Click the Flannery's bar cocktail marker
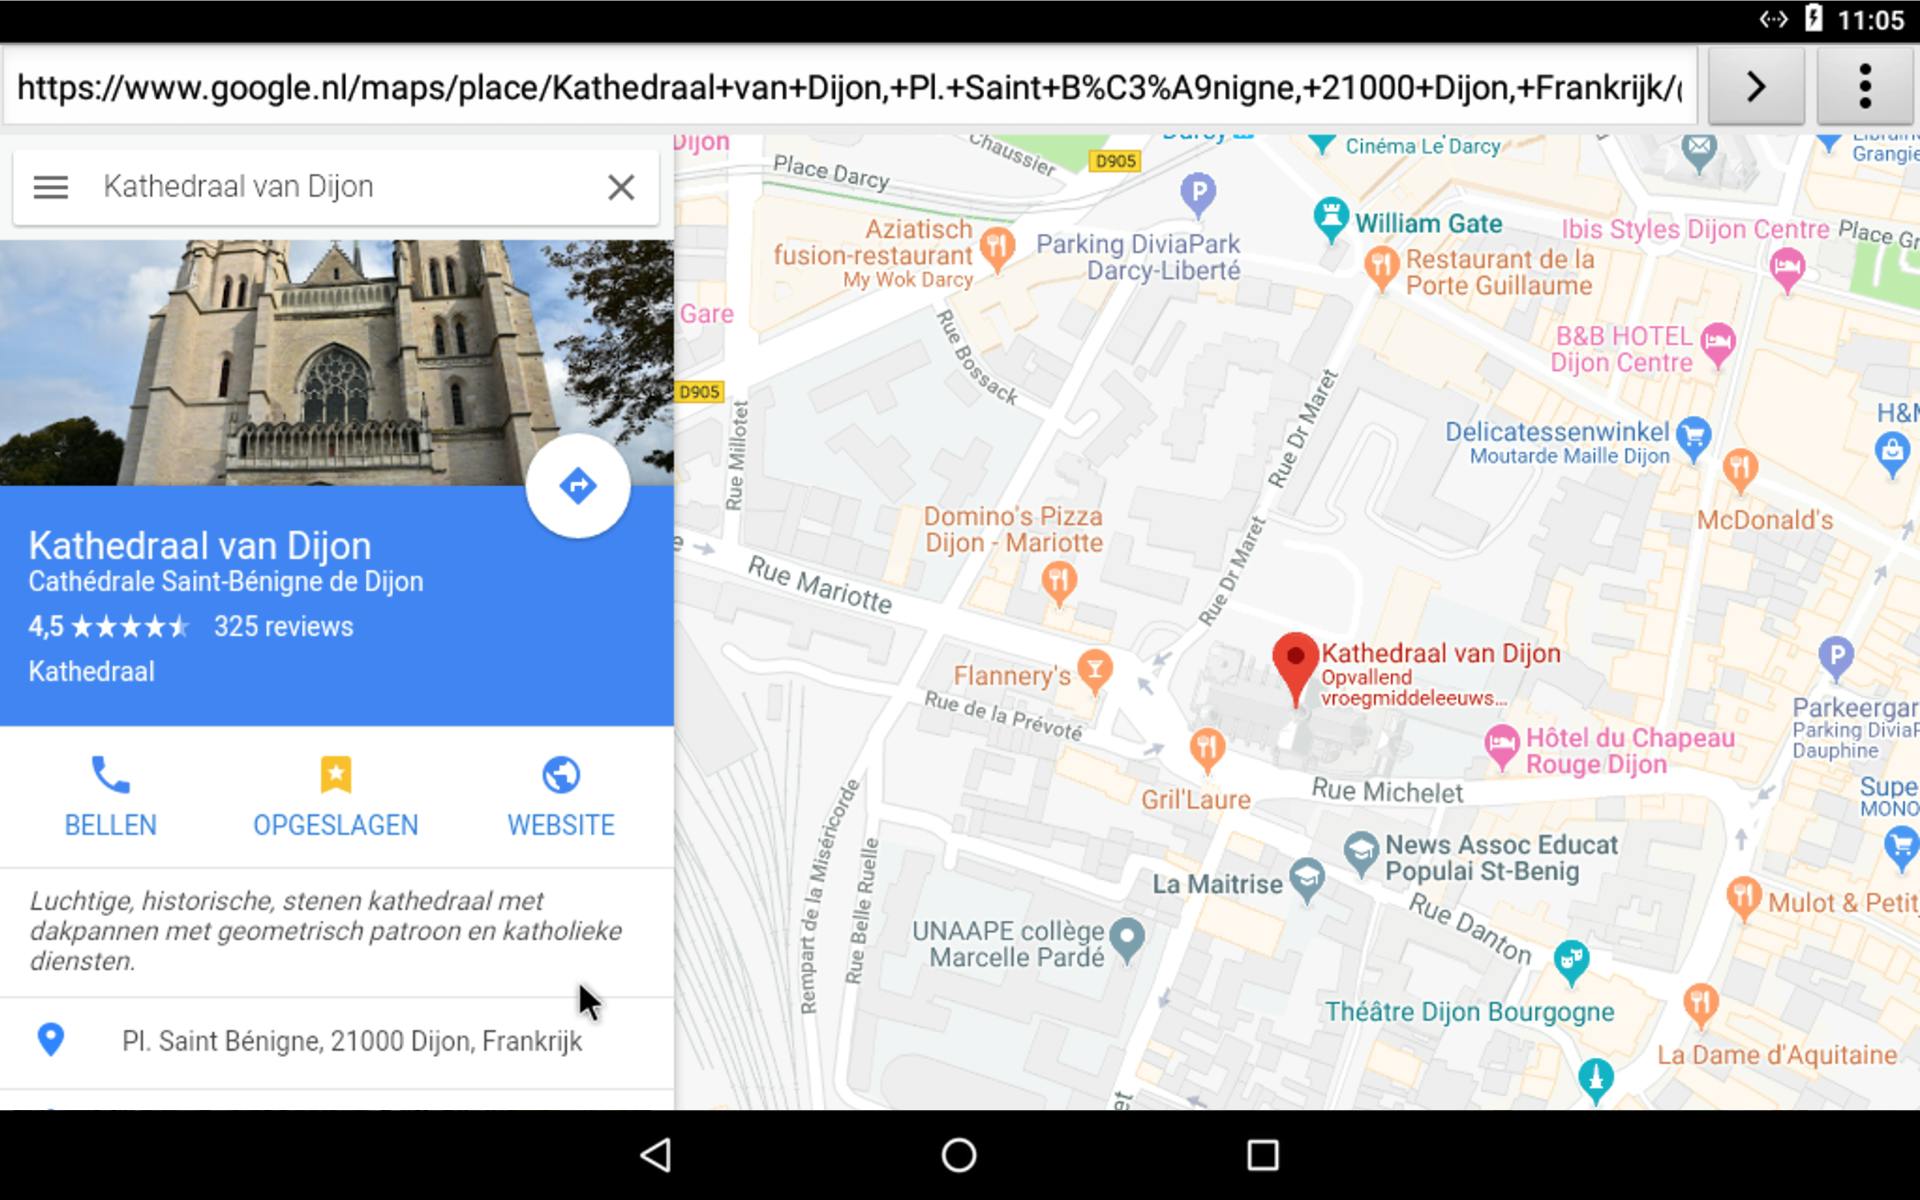This screenshot has height=1200, width=1920. [1095, 670]
